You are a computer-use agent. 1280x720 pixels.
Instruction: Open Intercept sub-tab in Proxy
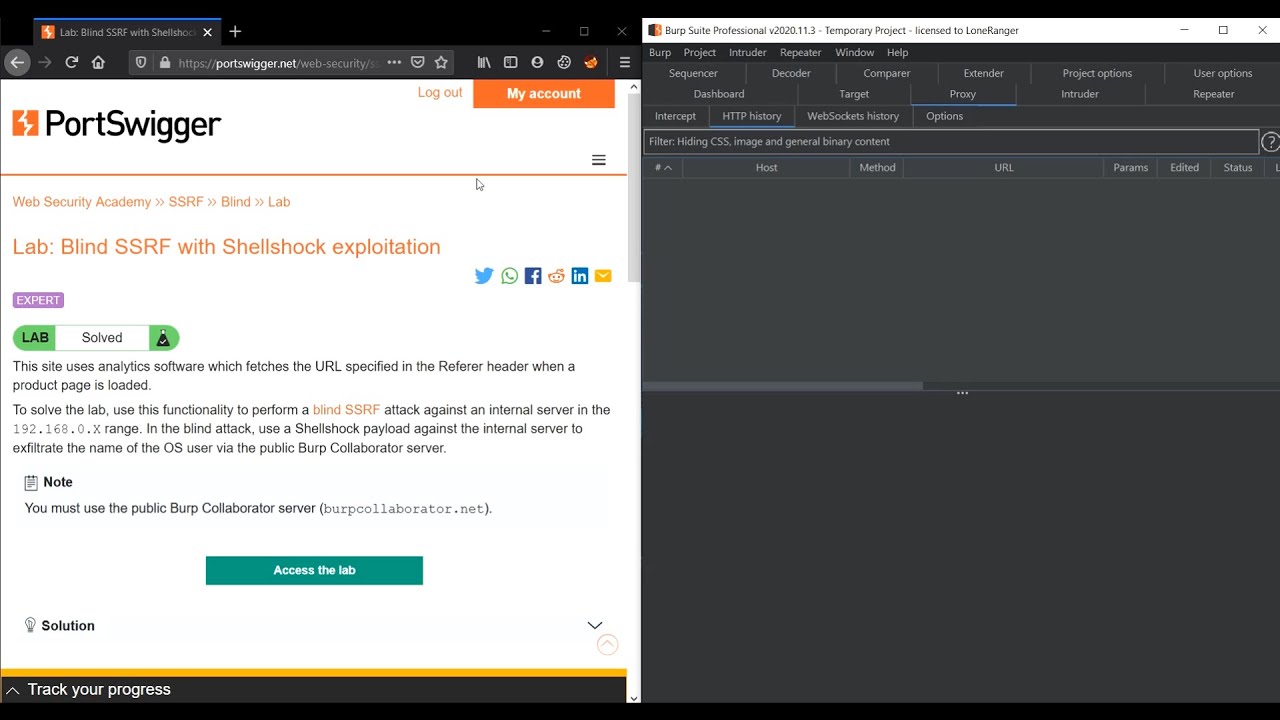pos(675,116)
